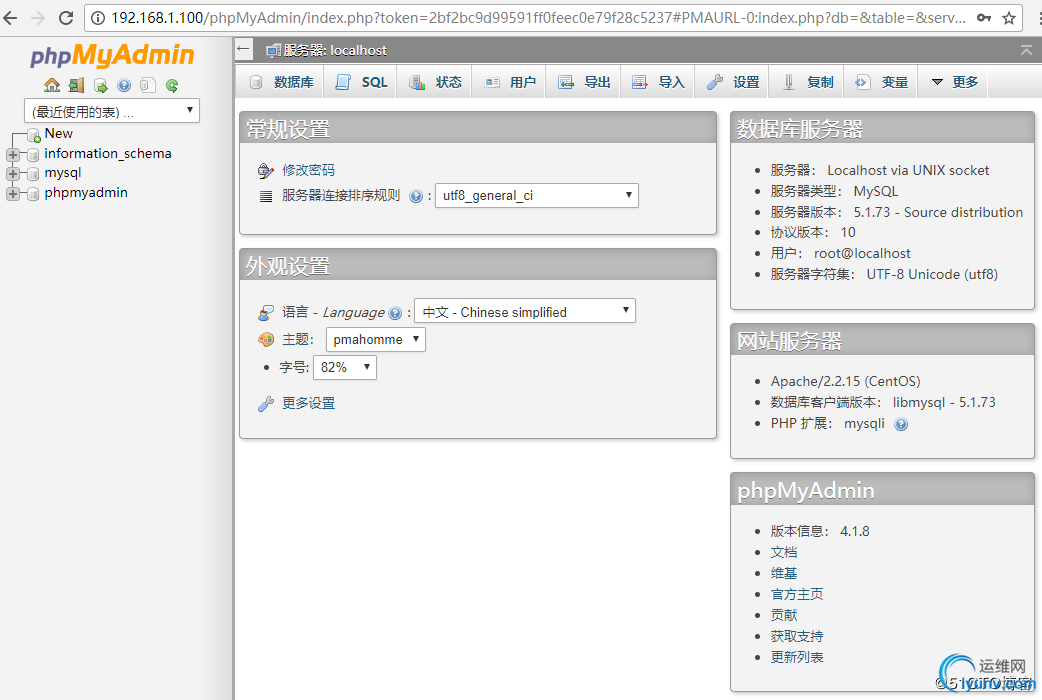The height and width of the screenshot is (700, 1042).
Task: Click the saved password key icon
Action: [x=984, y=18]
